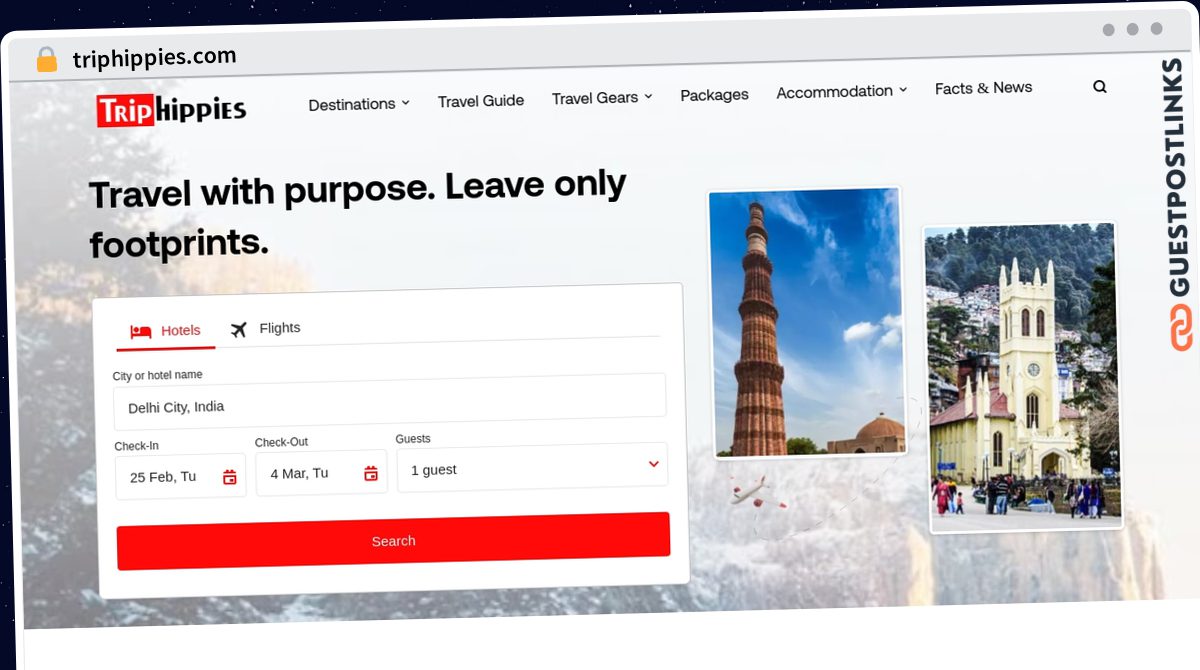Go to Facts & News

pyautogui.click(x=983, y=88)
